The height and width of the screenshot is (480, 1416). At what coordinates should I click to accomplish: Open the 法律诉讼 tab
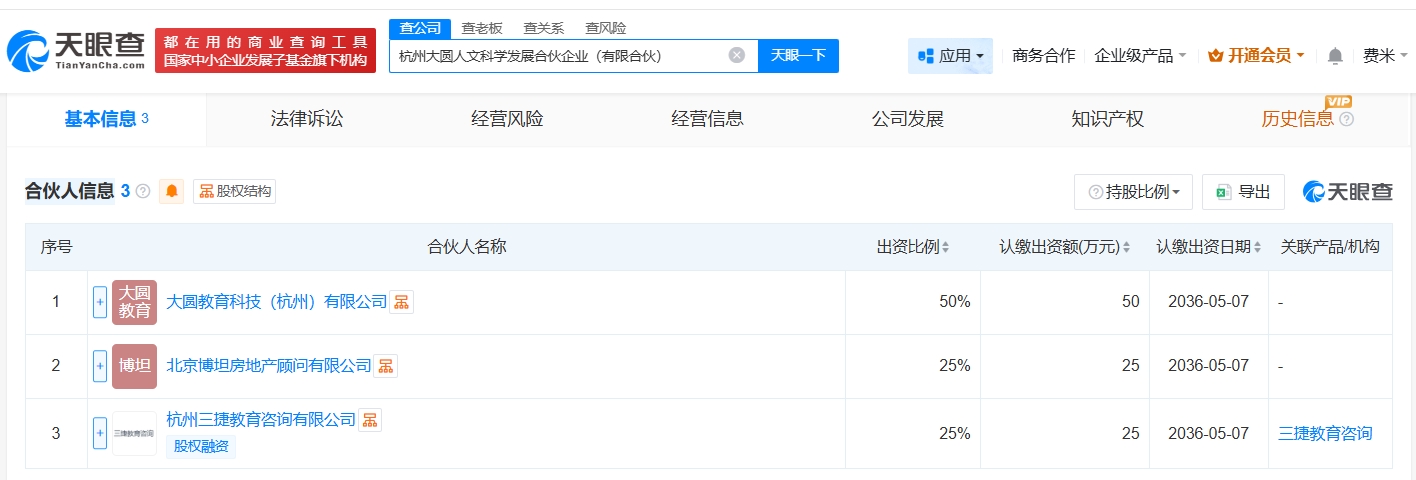tap(307, 119)
